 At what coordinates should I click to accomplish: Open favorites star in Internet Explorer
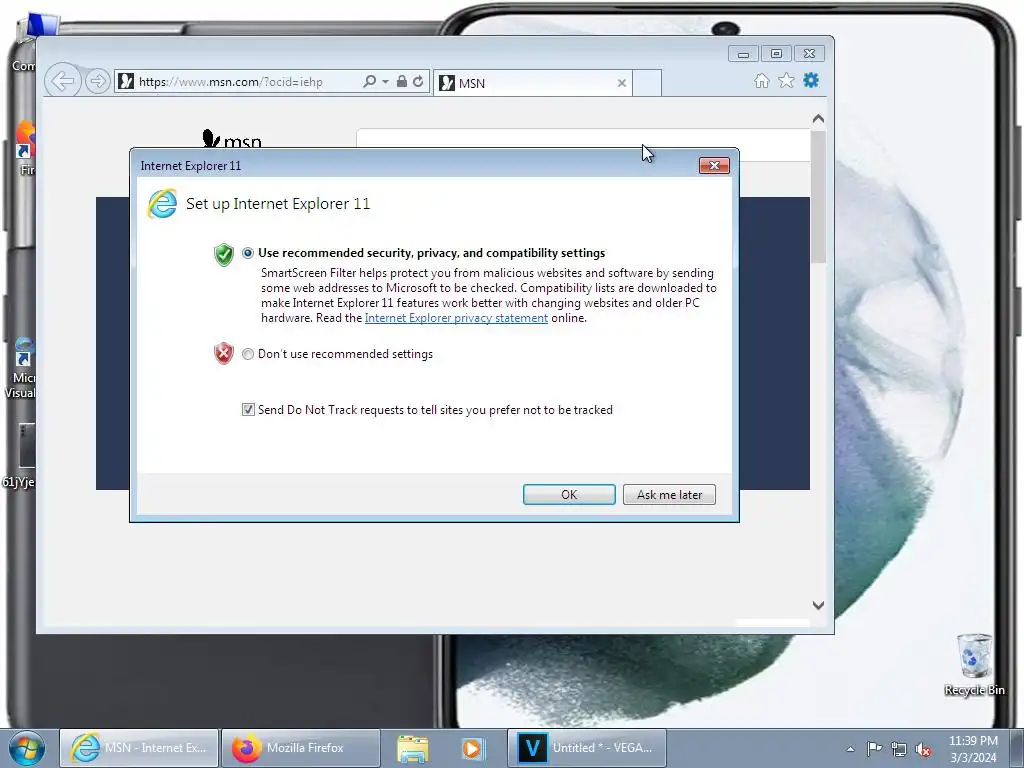786,80
